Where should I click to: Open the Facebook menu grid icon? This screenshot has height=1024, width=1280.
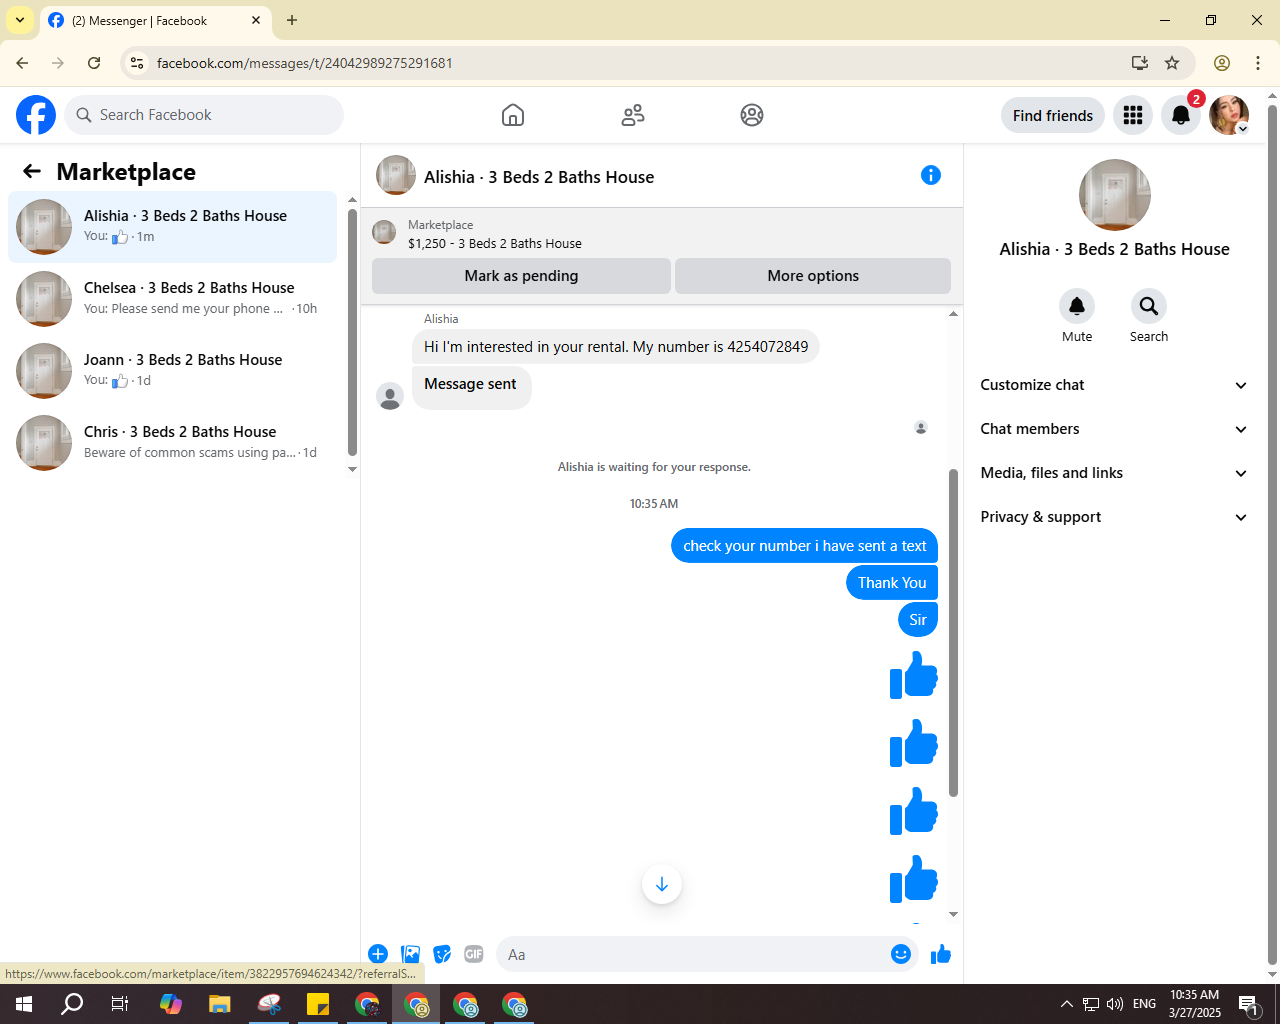tap(1133, 115)
